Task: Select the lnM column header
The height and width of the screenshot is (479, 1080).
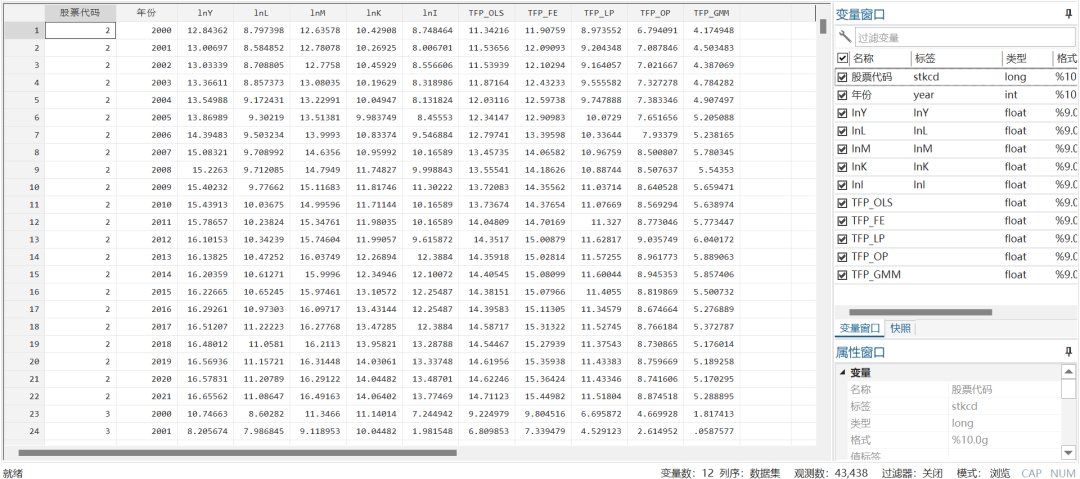Action: 318,12
